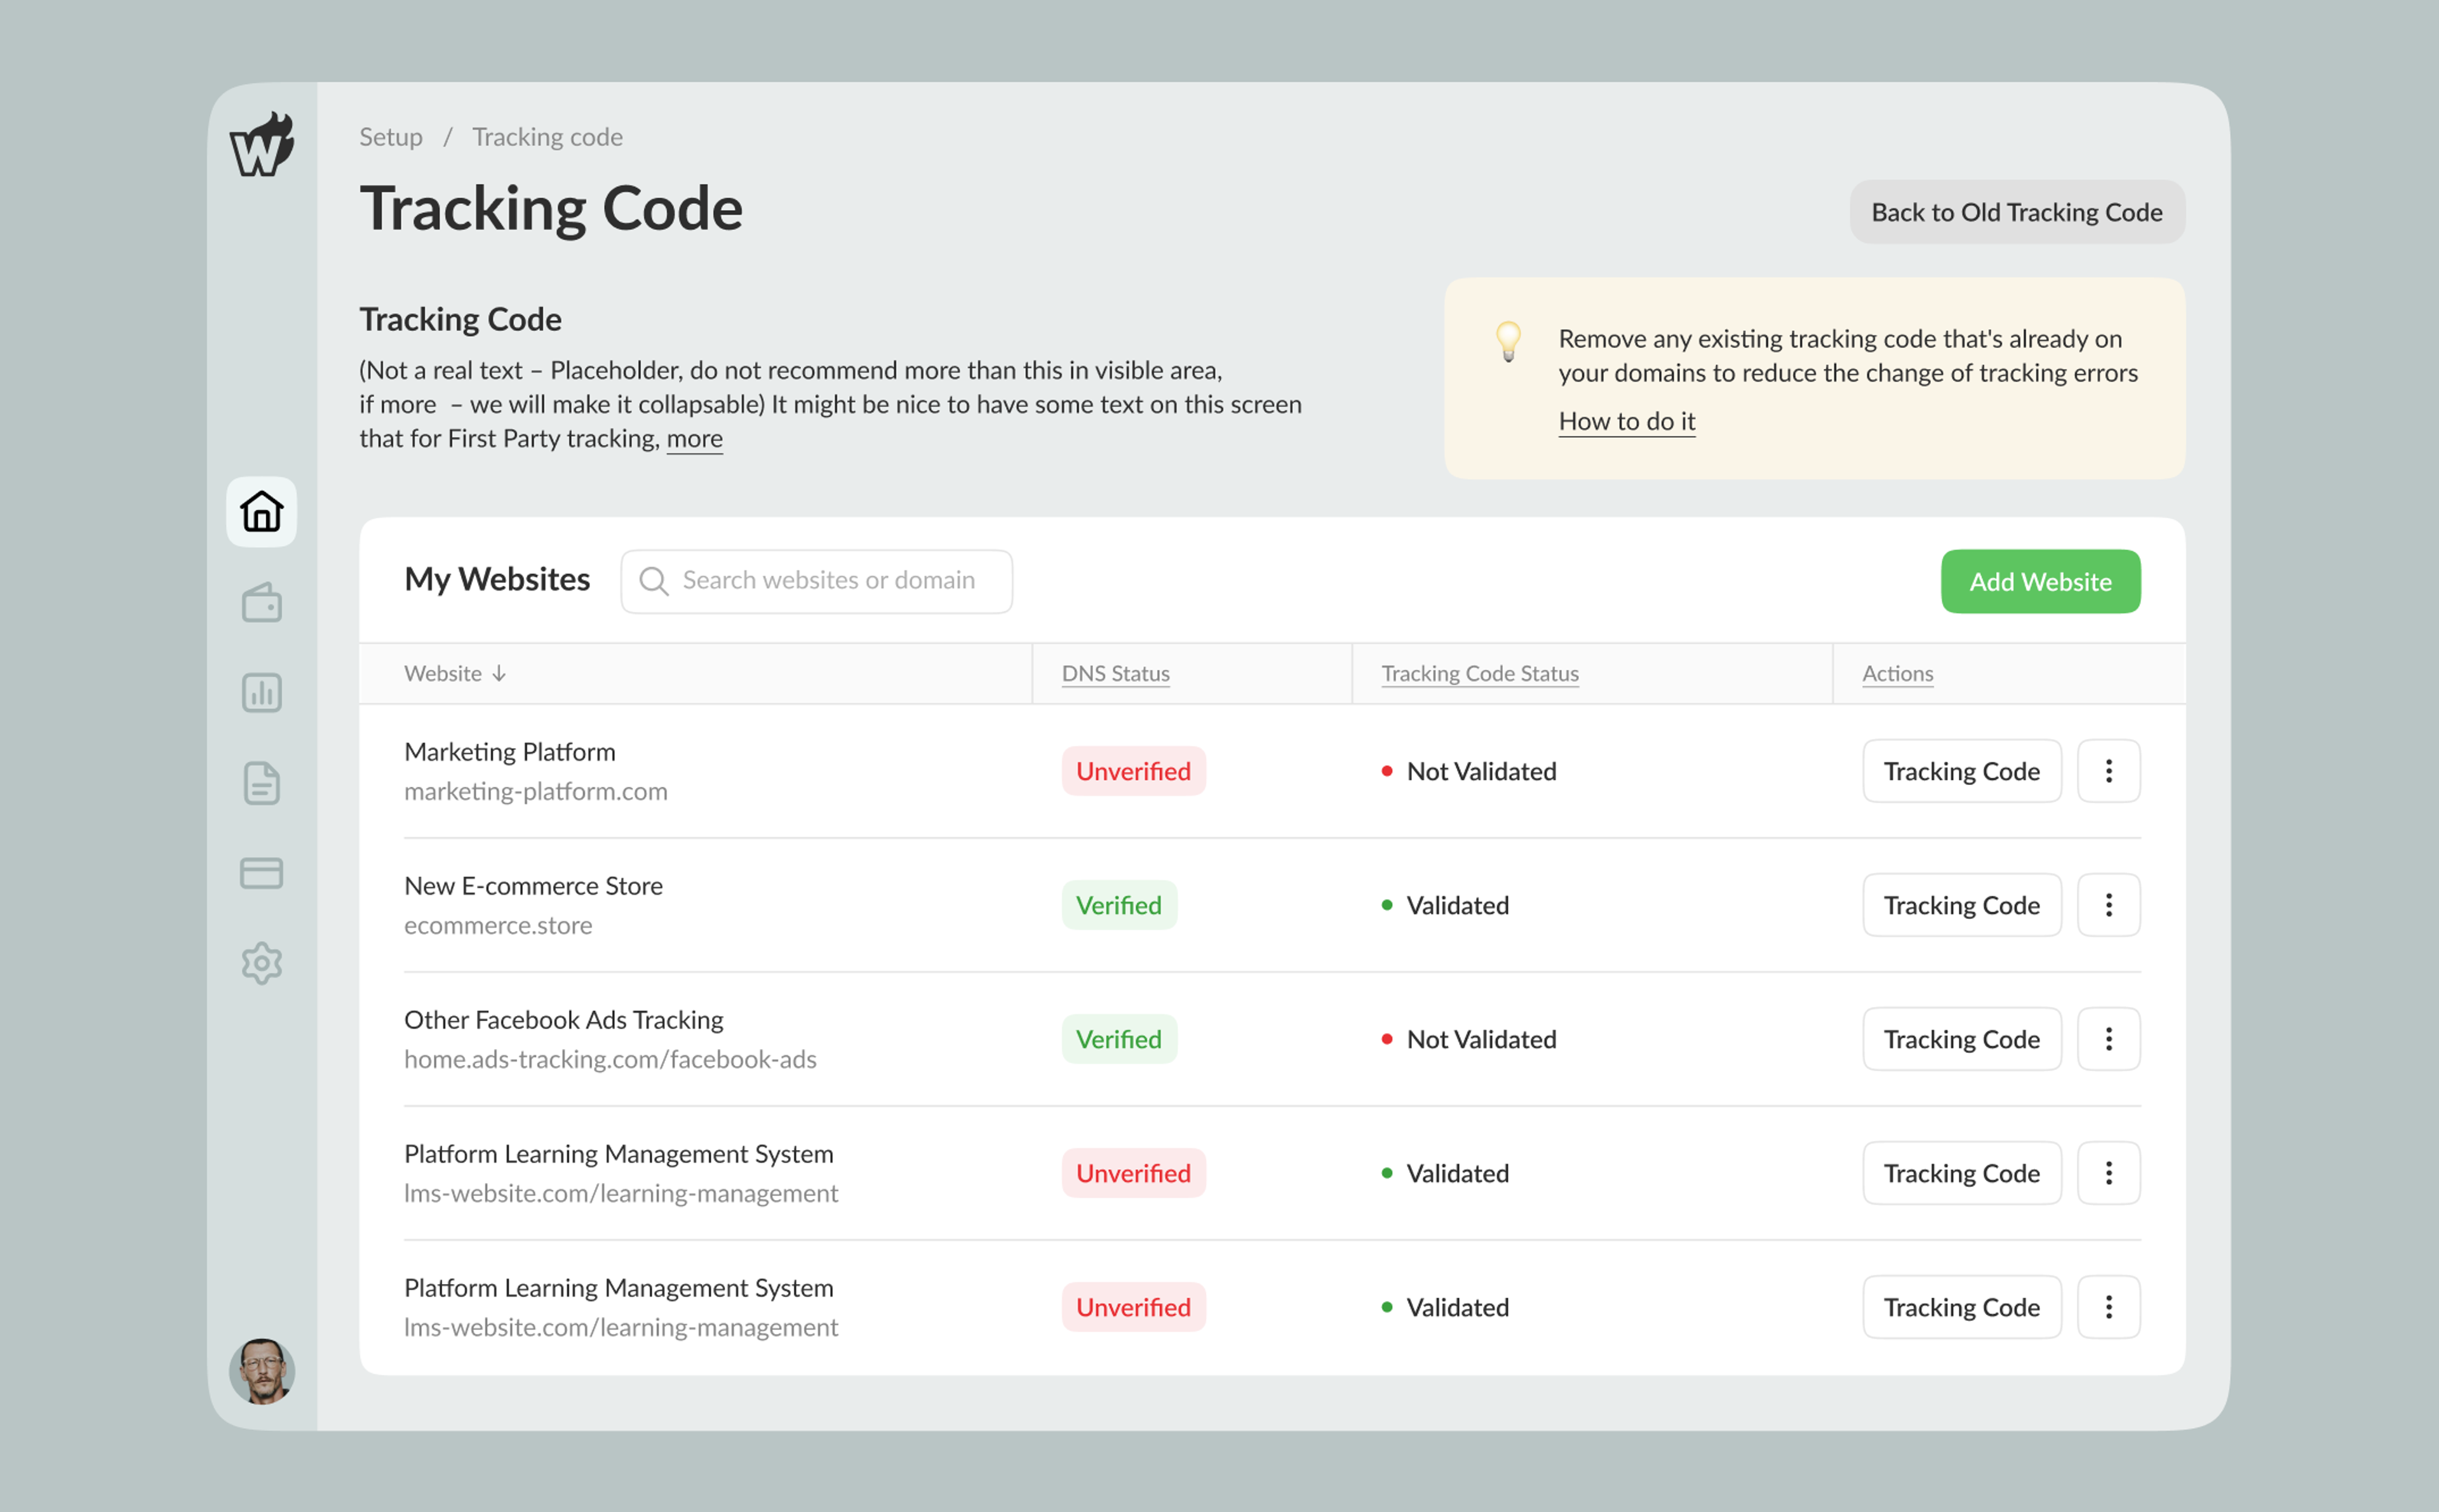
Task: Click Unverified badge for Marketing Platform
Action: click(1134, 771)
